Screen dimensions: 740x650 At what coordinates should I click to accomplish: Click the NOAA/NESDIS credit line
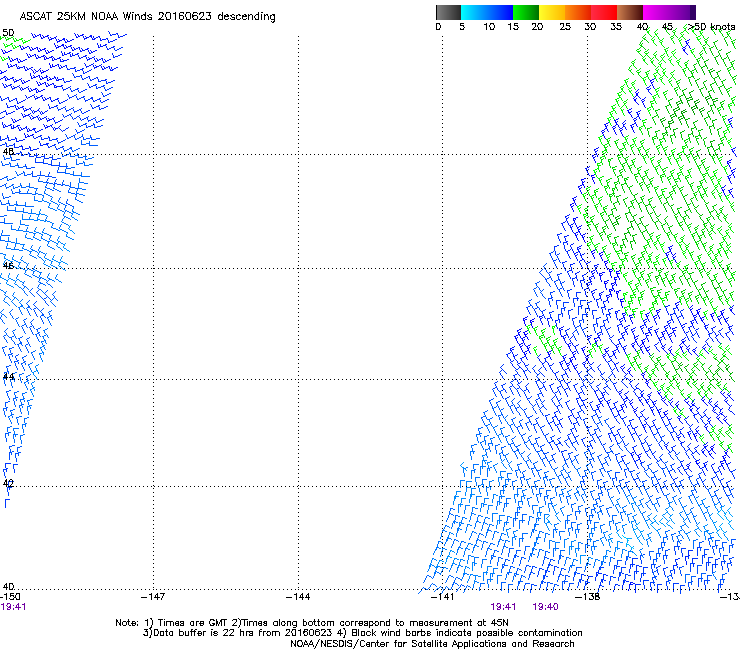[x=432, y=644]
